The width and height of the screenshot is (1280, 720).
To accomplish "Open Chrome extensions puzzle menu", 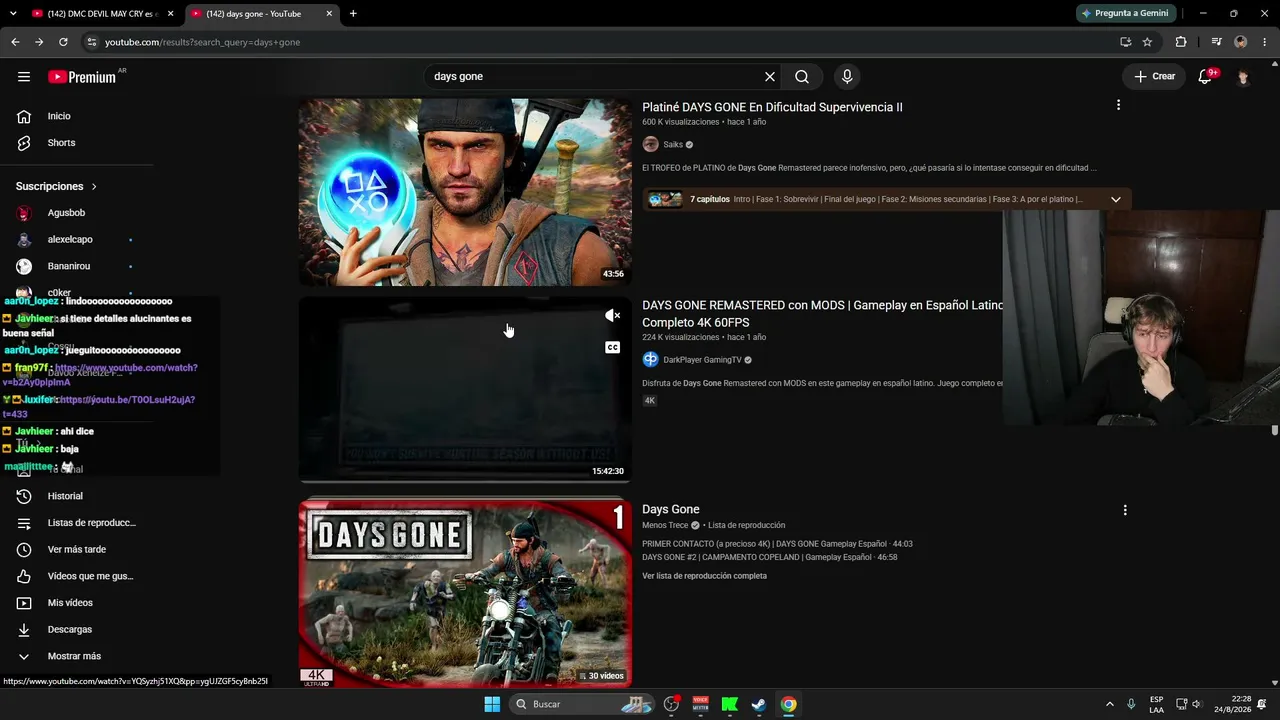I will pyautogui.click(x=1181, y=42).
